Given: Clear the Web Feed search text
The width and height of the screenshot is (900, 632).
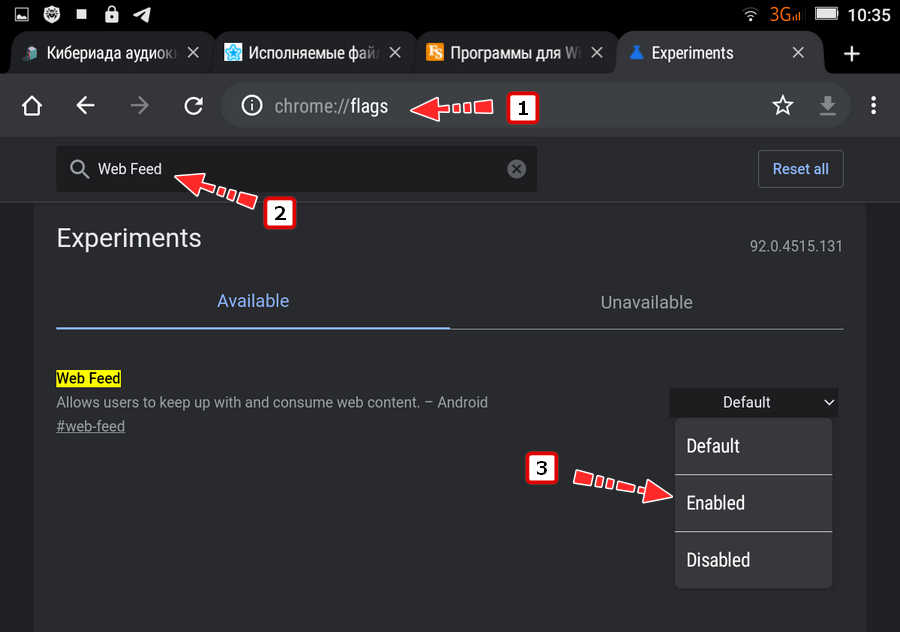Looking at the screenshot, I should pyautogui.click(x=517, y=169).
